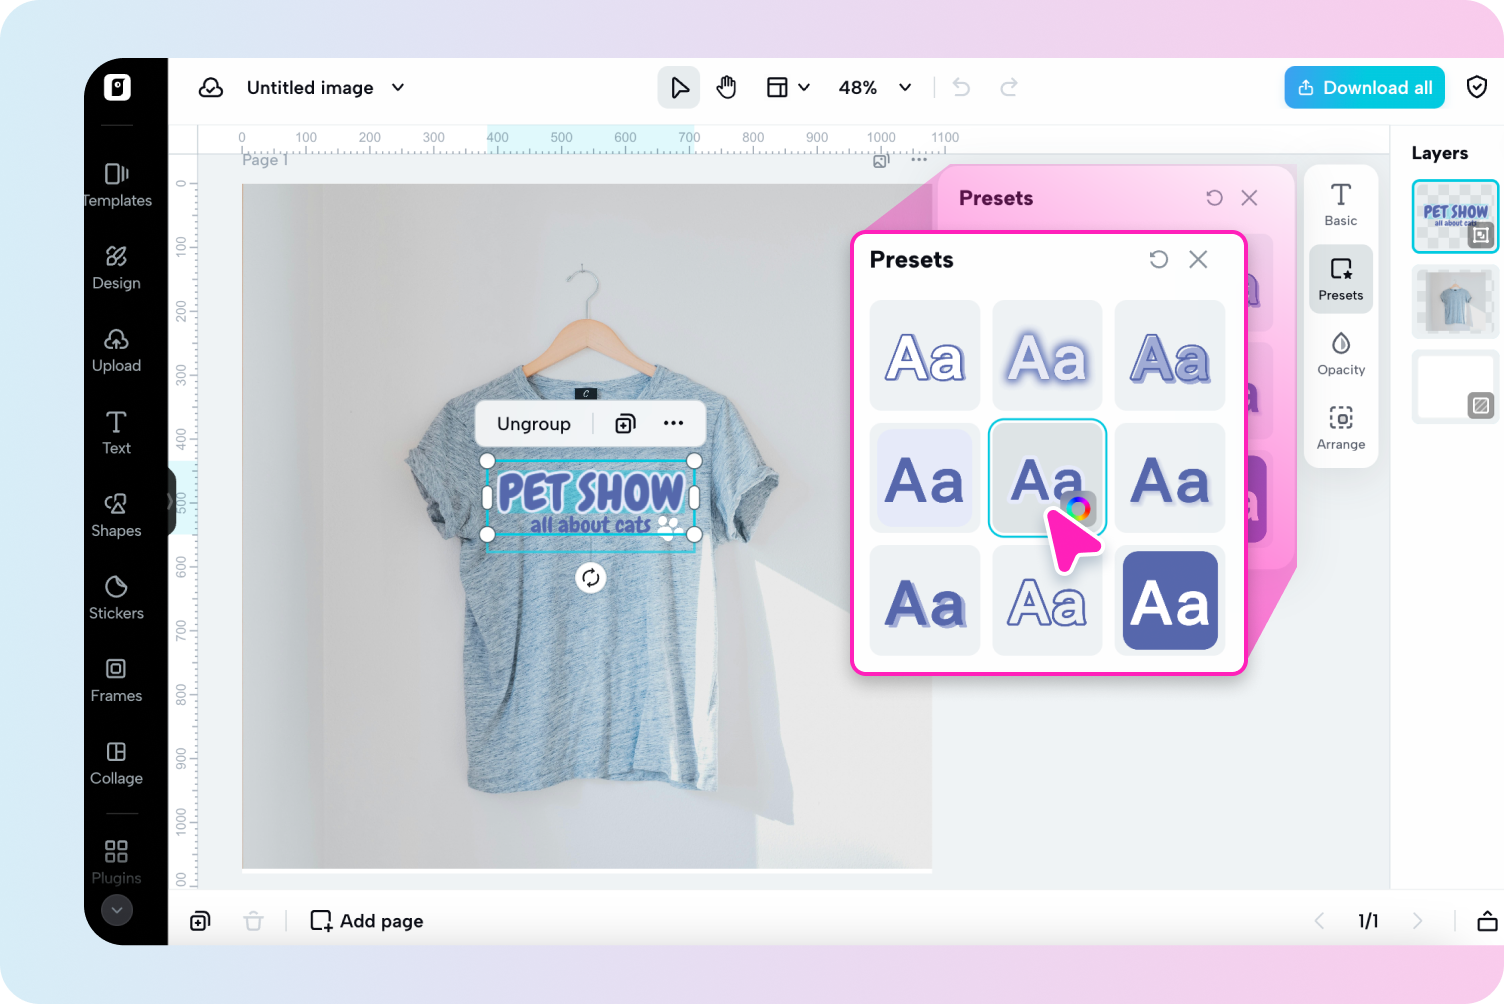Undo the last action
The width and height of the screenshot is (1504, 1004).
[960, 87]
